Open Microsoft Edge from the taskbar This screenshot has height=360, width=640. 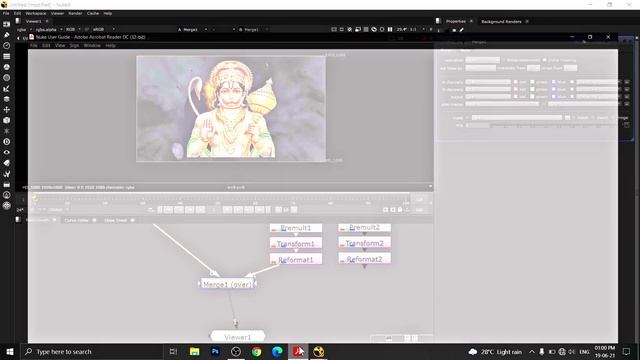277,351
